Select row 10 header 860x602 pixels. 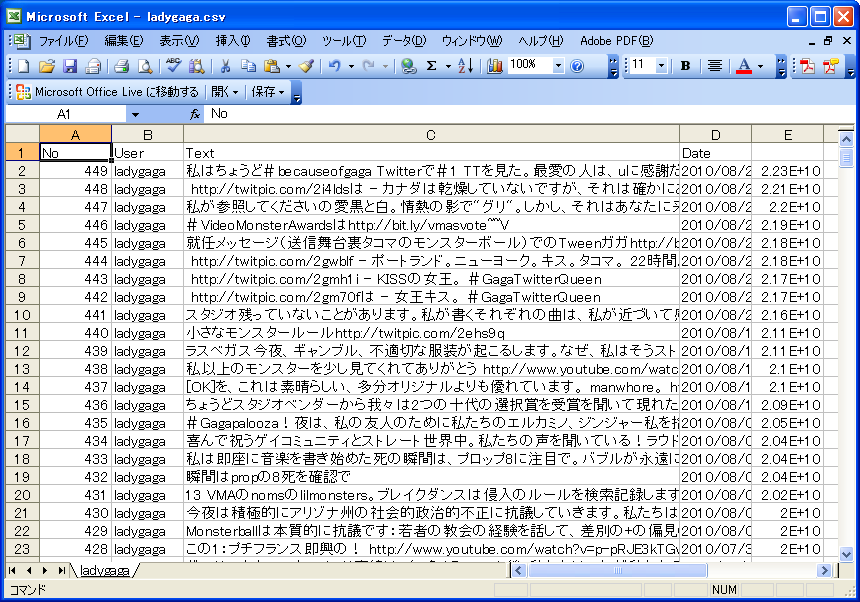22,315
